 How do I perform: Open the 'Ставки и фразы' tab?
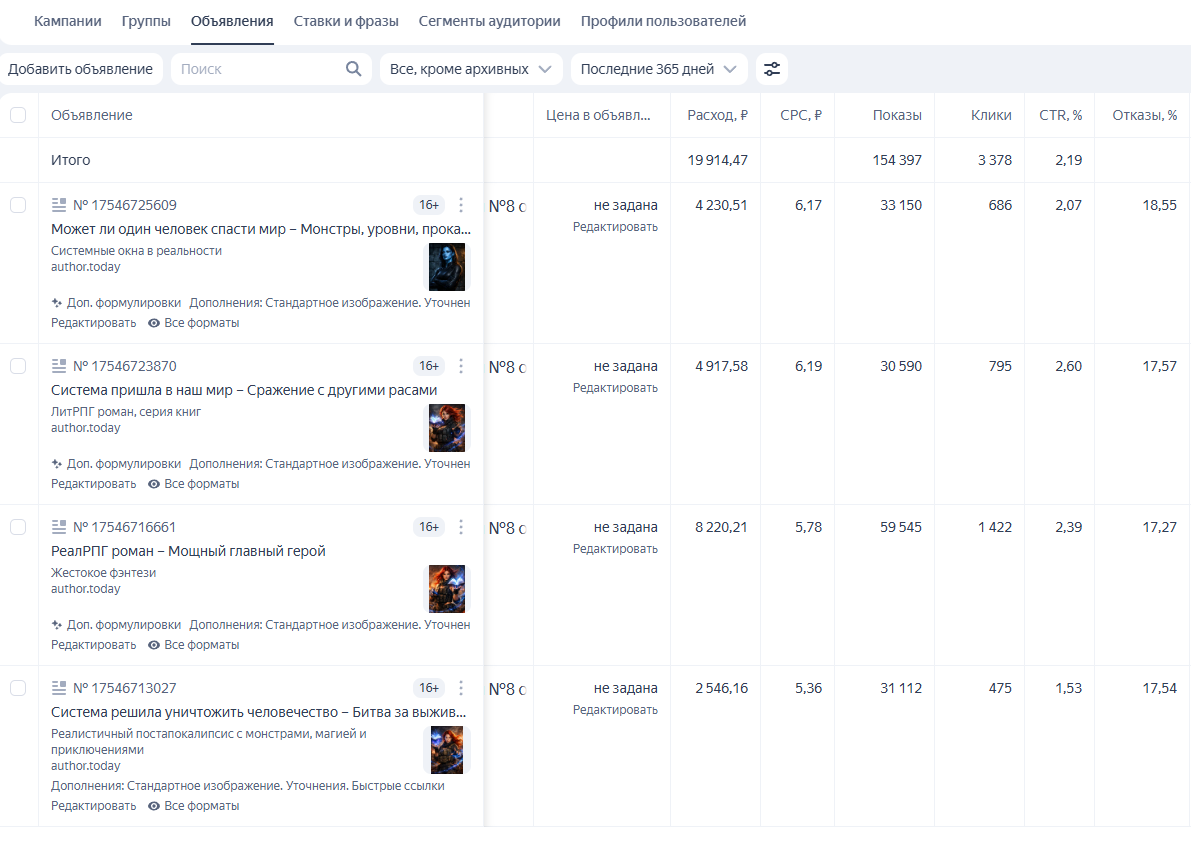pos(346,21)
